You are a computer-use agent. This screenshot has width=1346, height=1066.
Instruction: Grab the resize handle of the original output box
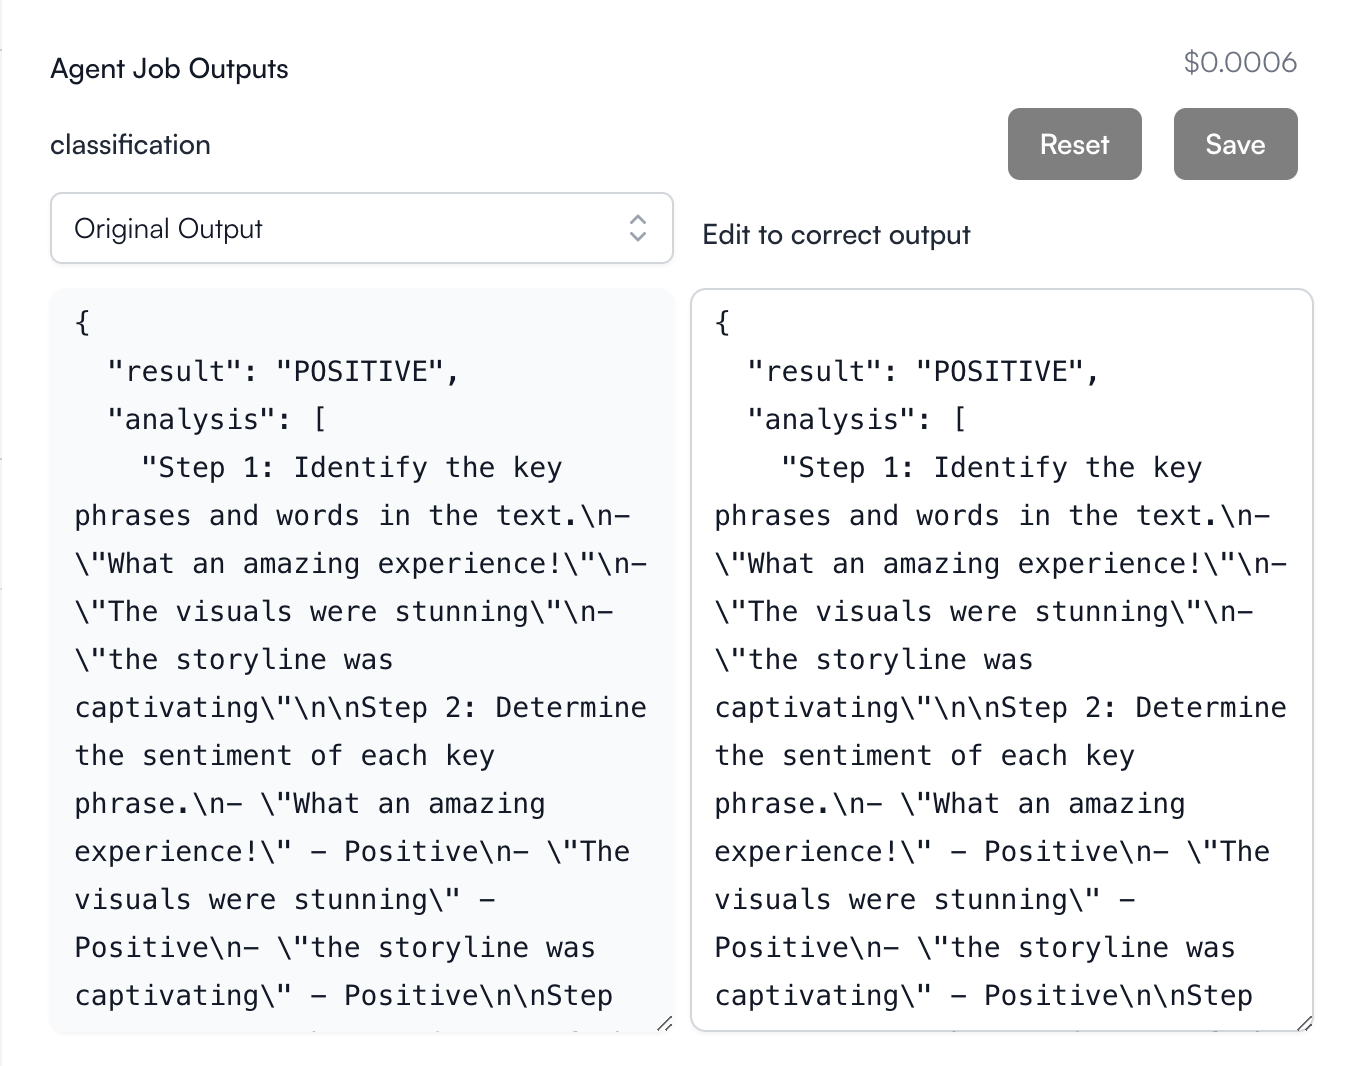pos(665,1023)
